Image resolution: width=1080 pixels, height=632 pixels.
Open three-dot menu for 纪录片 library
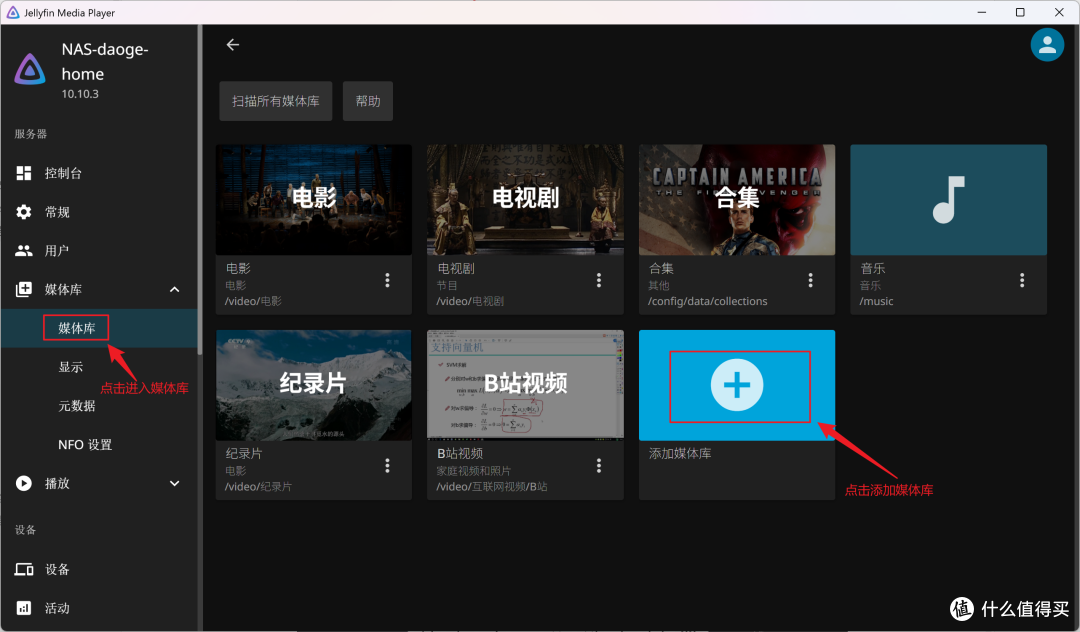coord(387,466)
